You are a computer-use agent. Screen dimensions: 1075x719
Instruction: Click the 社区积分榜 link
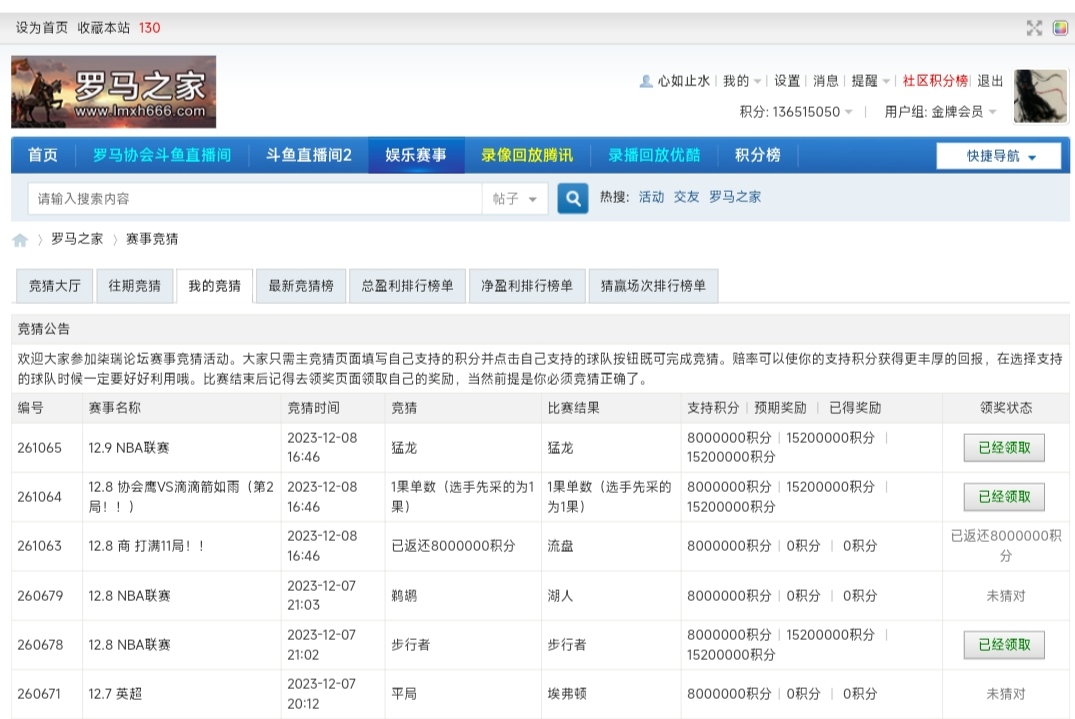point(935,81)
